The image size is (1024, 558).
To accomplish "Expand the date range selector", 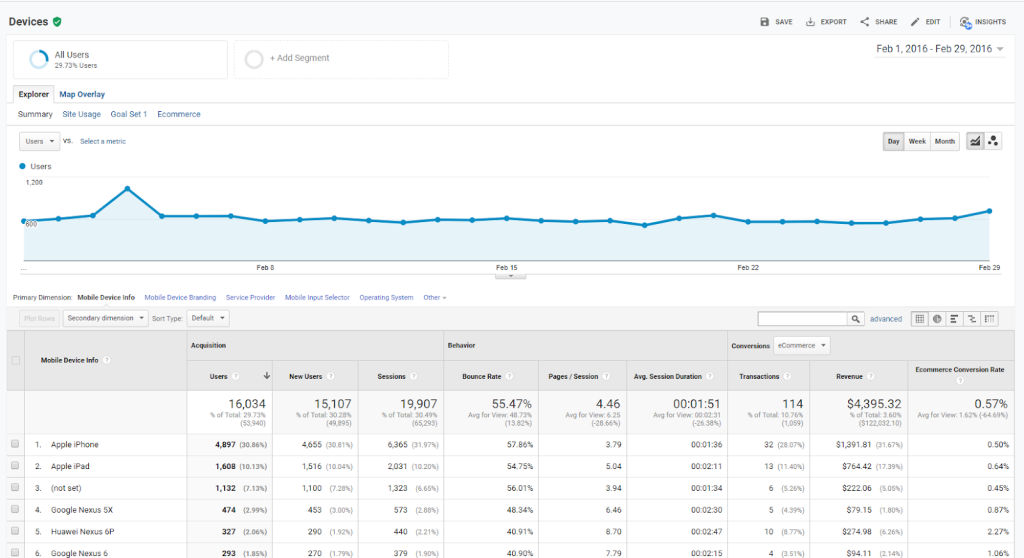I will [x=940, y=48].
